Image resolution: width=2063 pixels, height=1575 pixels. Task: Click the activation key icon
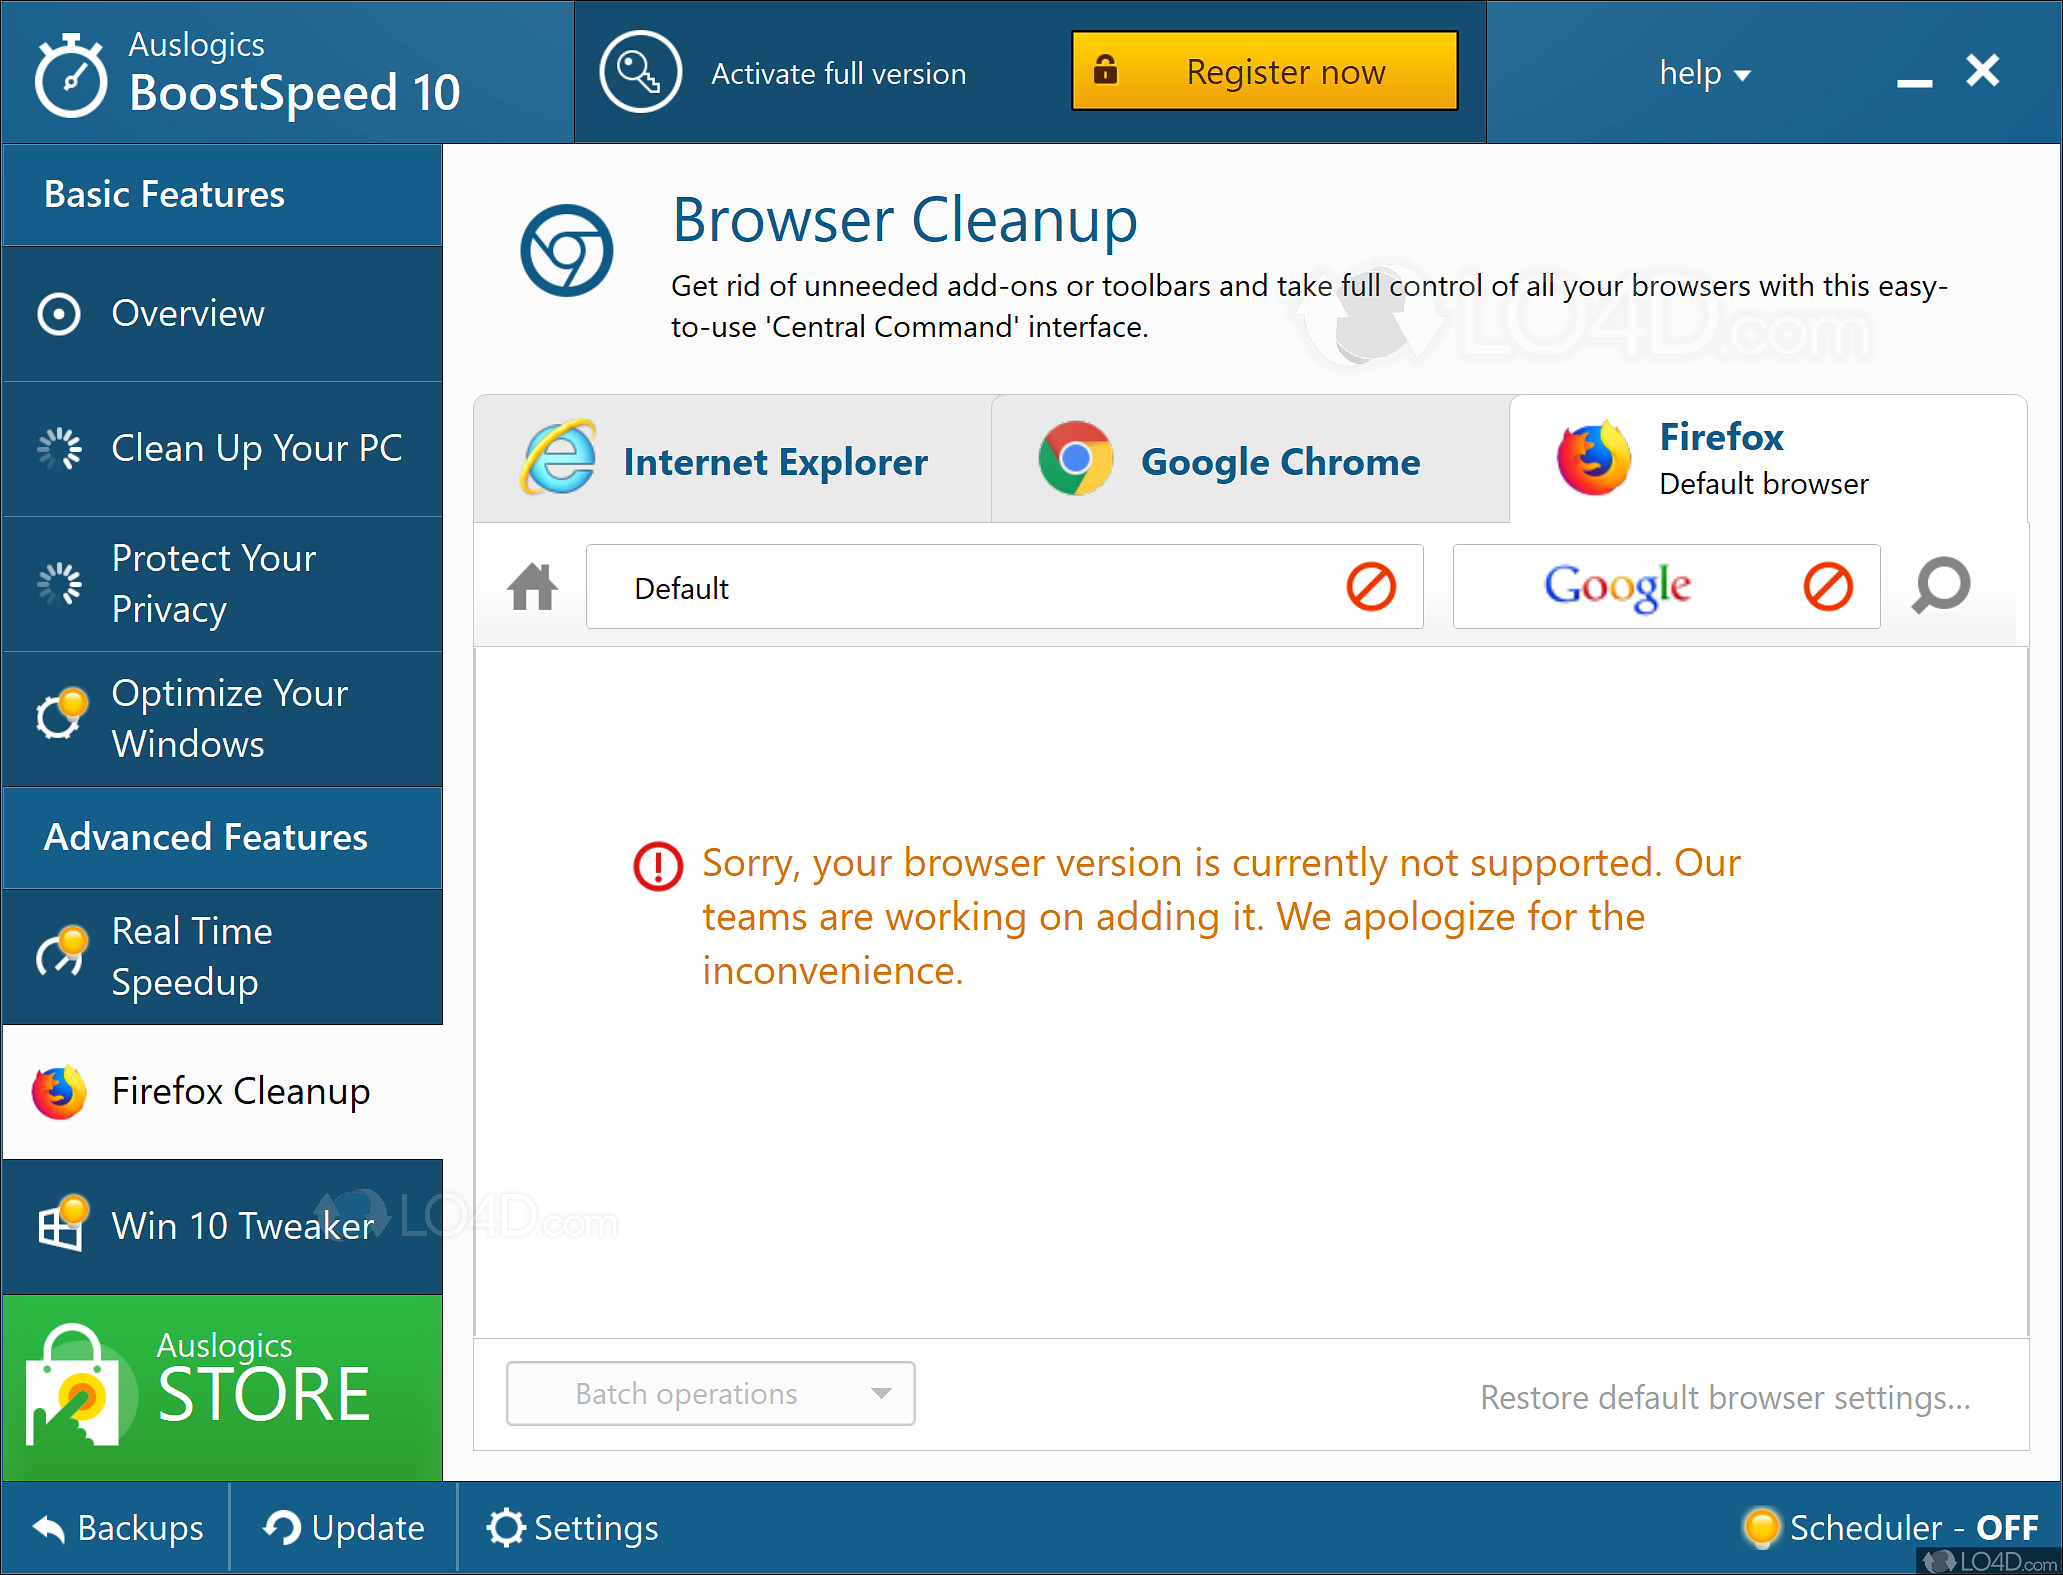pyautogui.click(x=640, y=72)
